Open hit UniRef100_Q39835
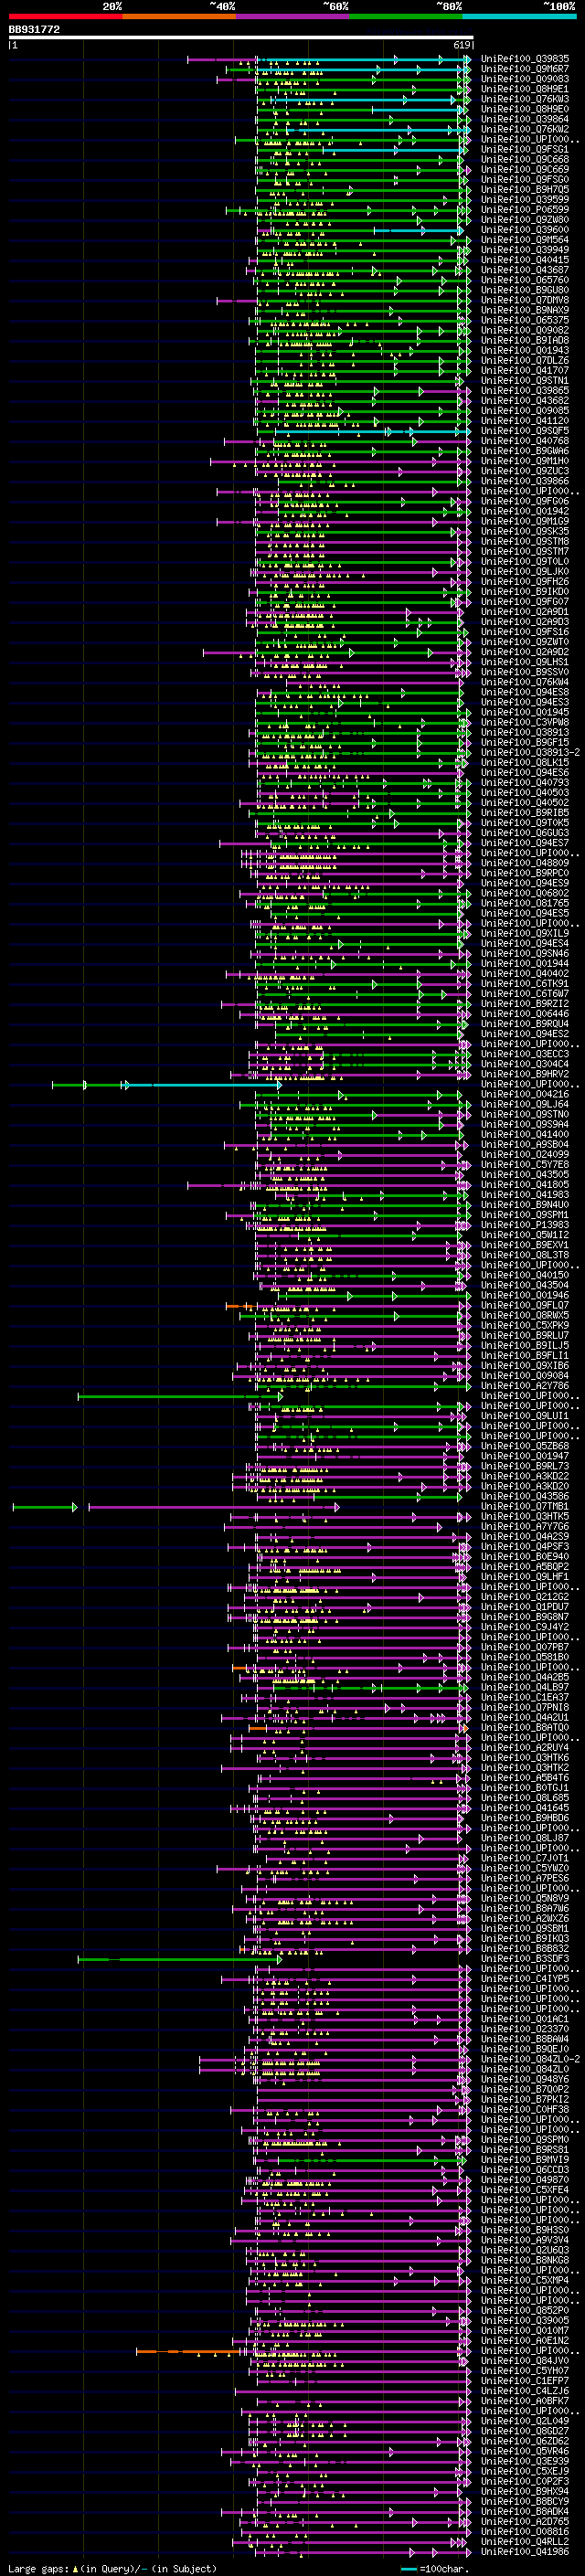The height and width of the screenshot is (2576, 585). (x=524, y=59)
